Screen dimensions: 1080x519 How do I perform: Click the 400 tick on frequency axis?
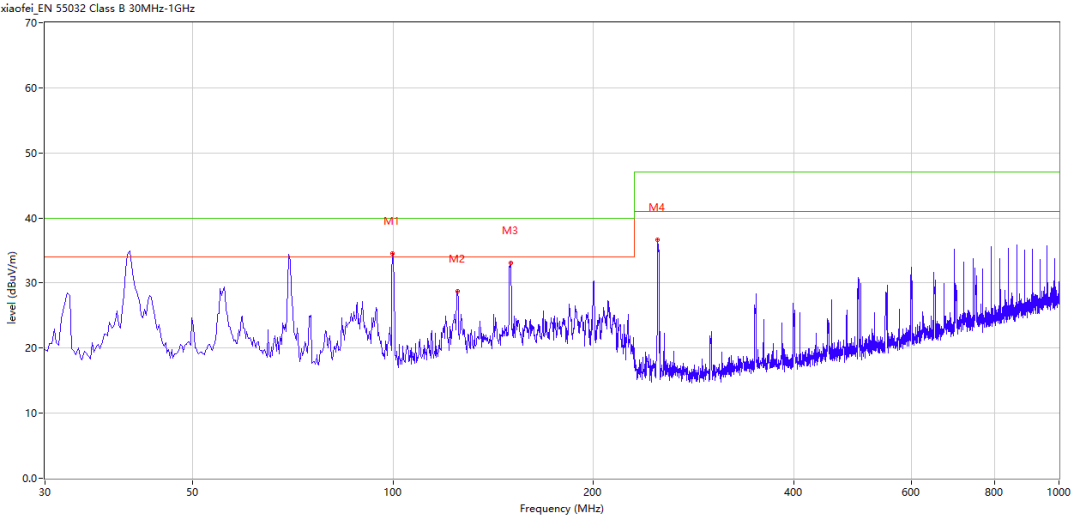click(x=793, y=493)
